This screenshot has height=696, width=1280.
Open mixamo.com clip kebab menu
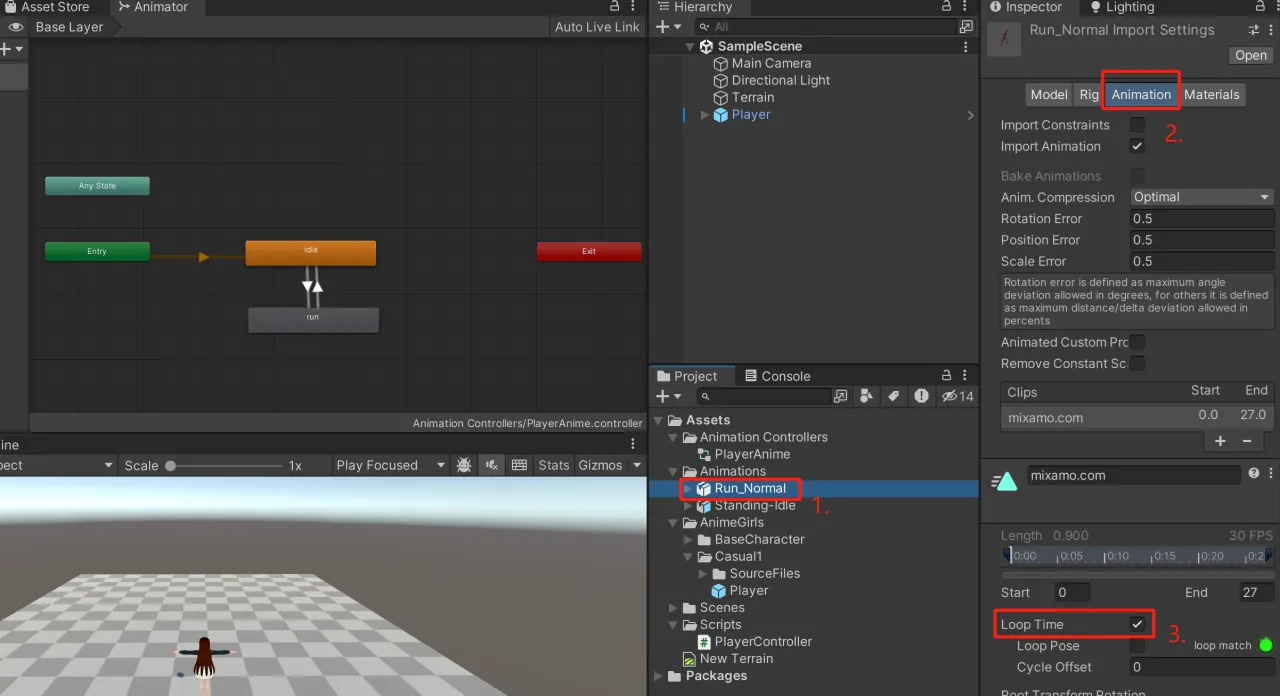(1270, 474)
